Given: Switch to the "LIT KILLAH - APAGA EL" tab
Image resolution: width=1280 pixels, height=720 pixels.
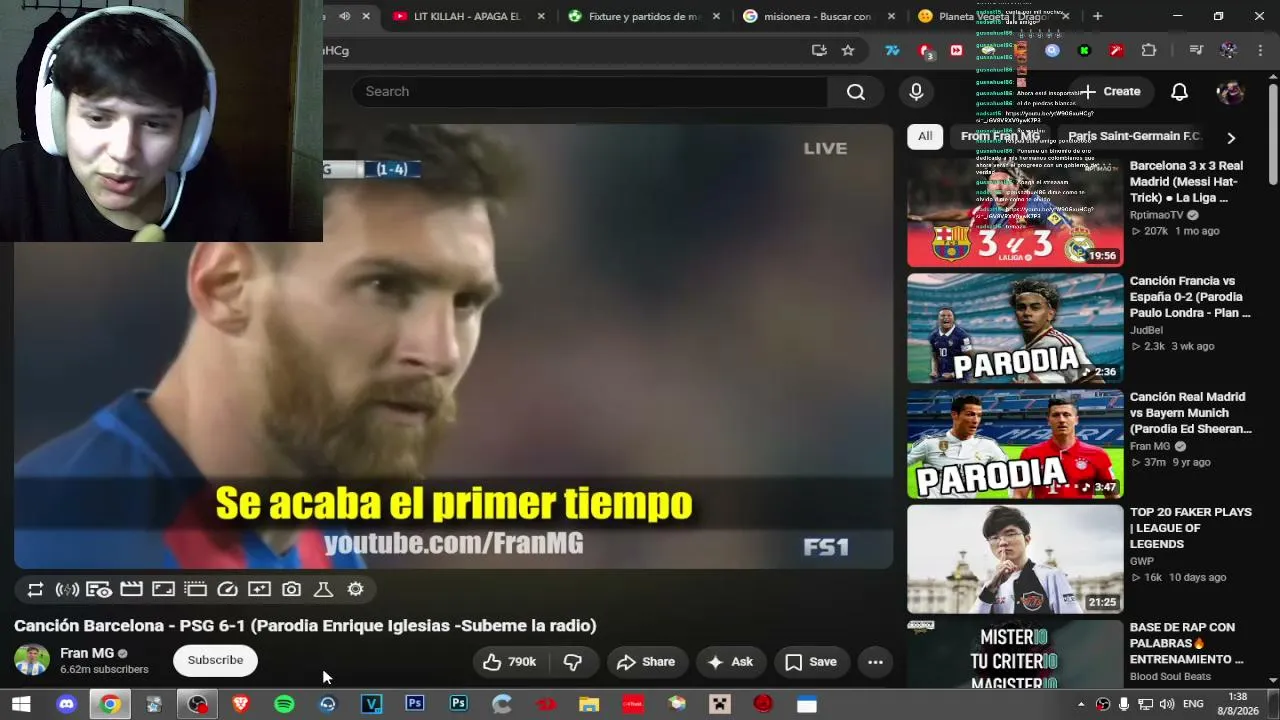Looking at the screenshot, I should point(467,16).
